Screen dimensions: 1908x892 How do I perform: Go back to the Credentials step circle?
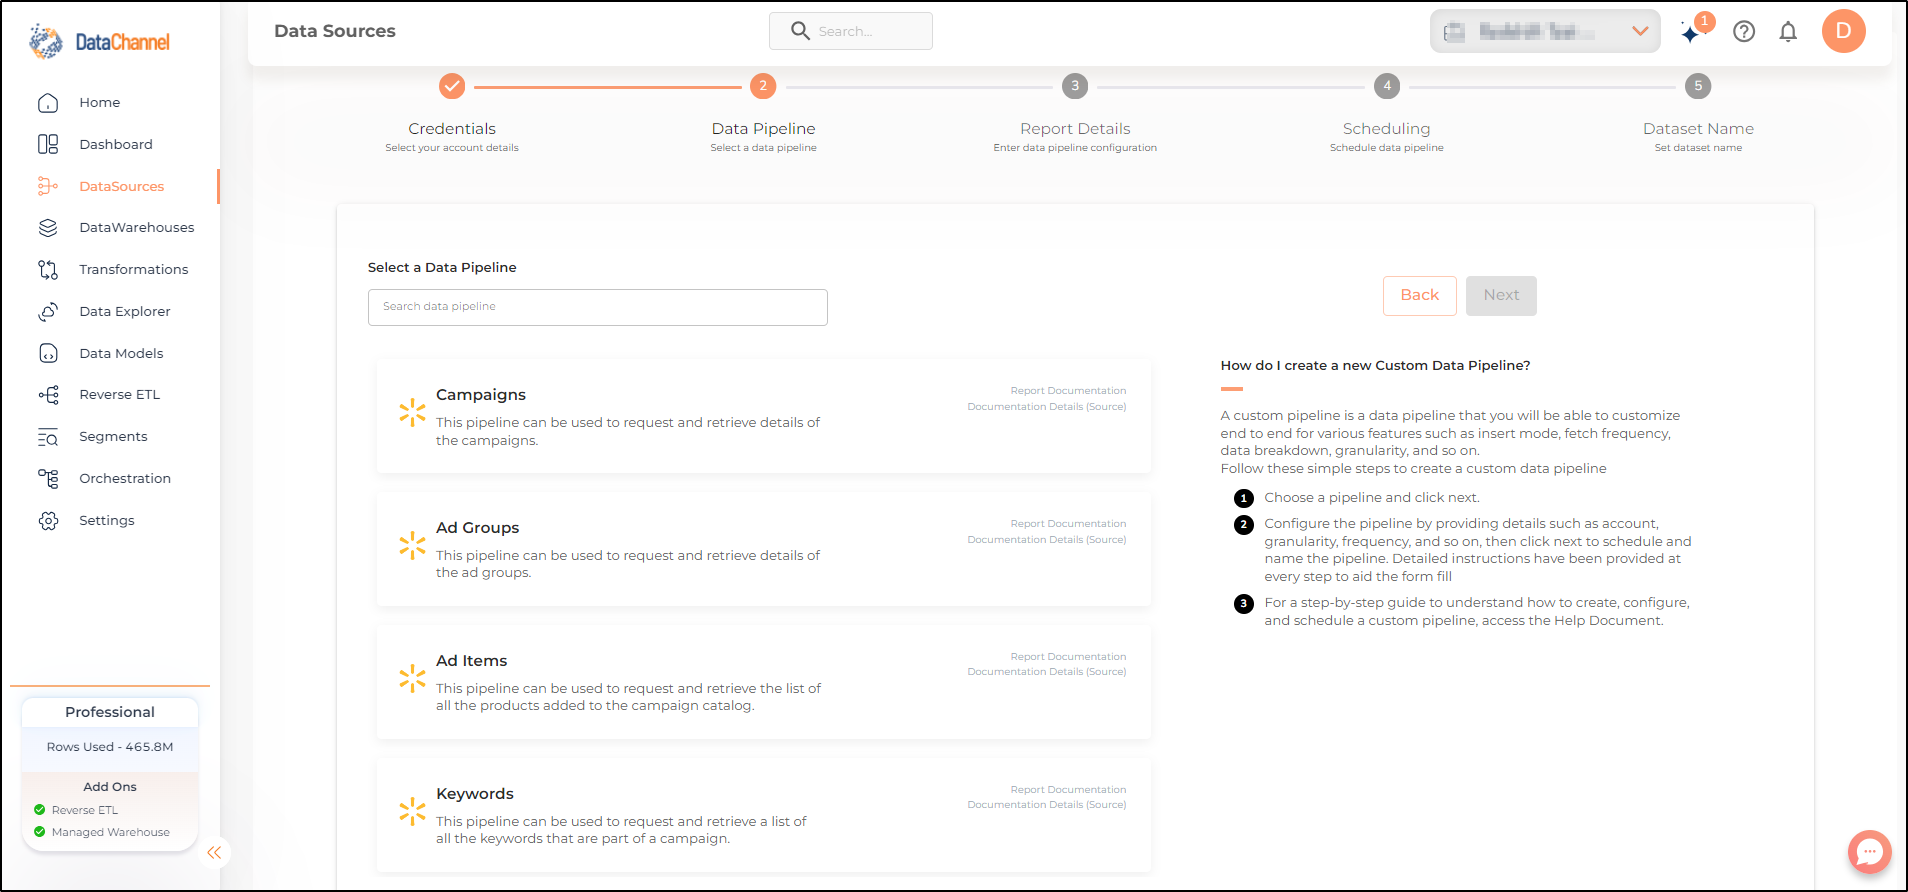click(452, 86)
